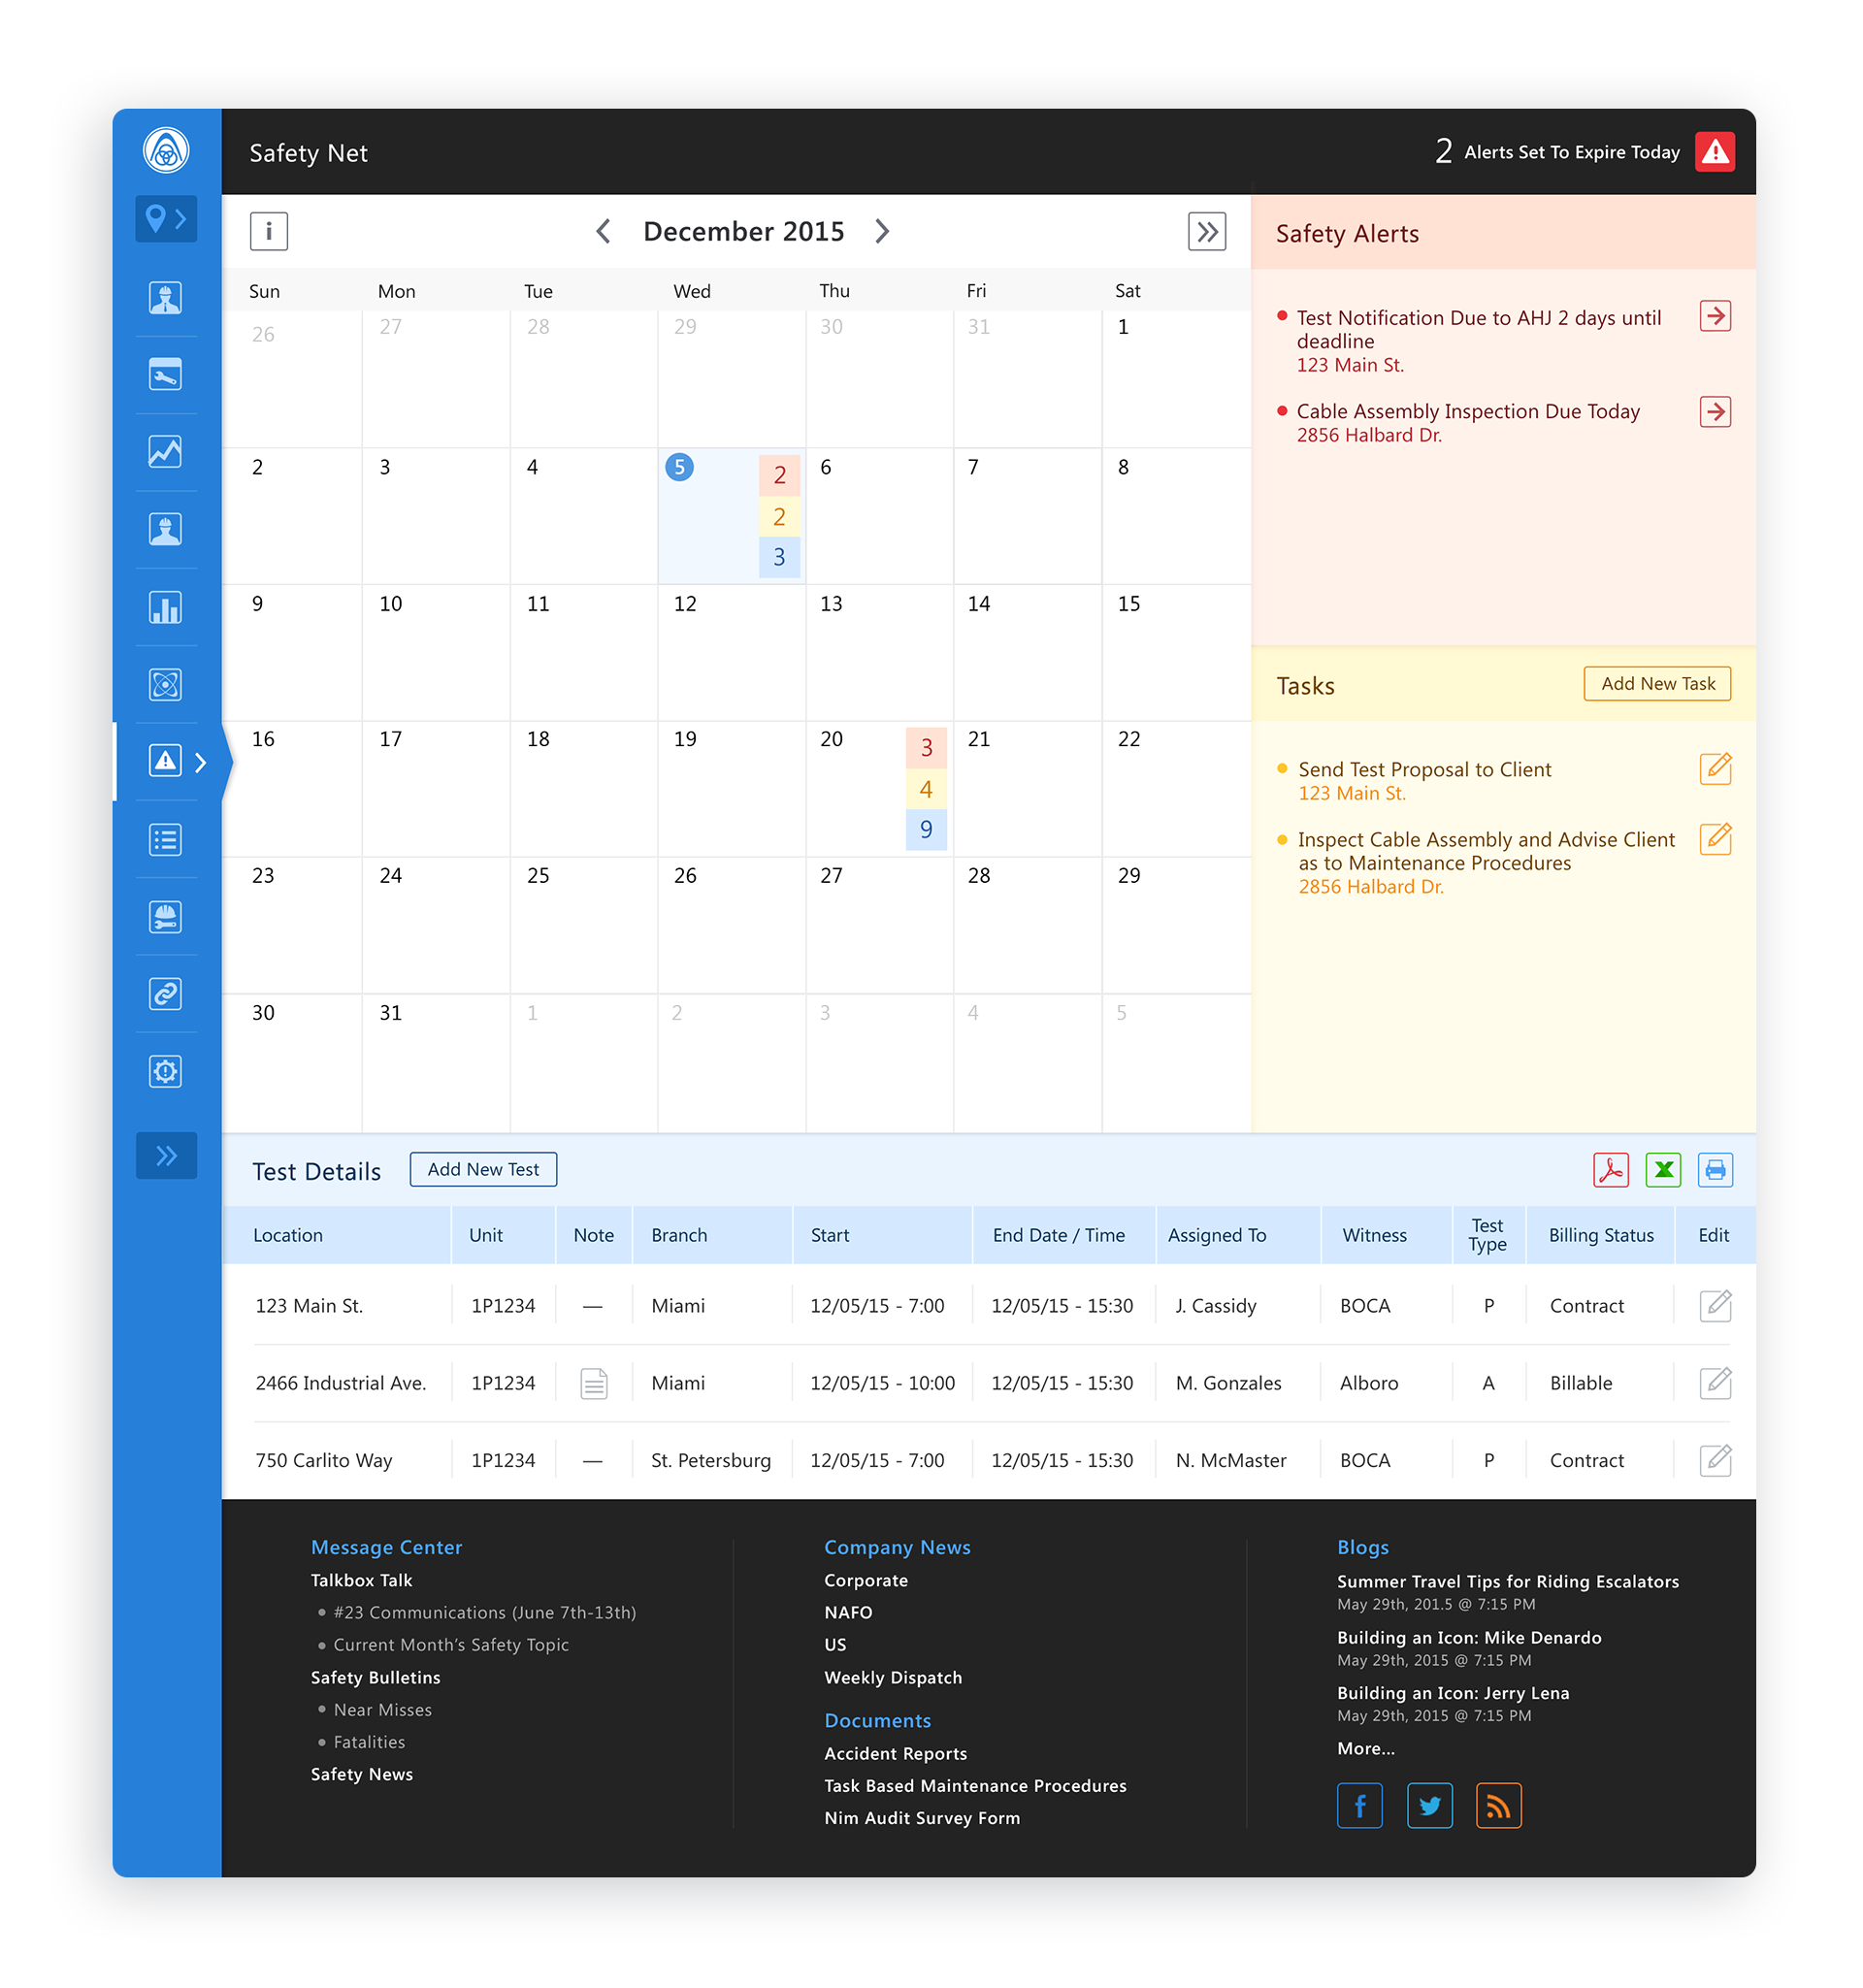Edit the 750 Carlito Way test row
The height and width of the screenshot is (1988, 1863).
pyautogui.click(x=1715, y=1460)
